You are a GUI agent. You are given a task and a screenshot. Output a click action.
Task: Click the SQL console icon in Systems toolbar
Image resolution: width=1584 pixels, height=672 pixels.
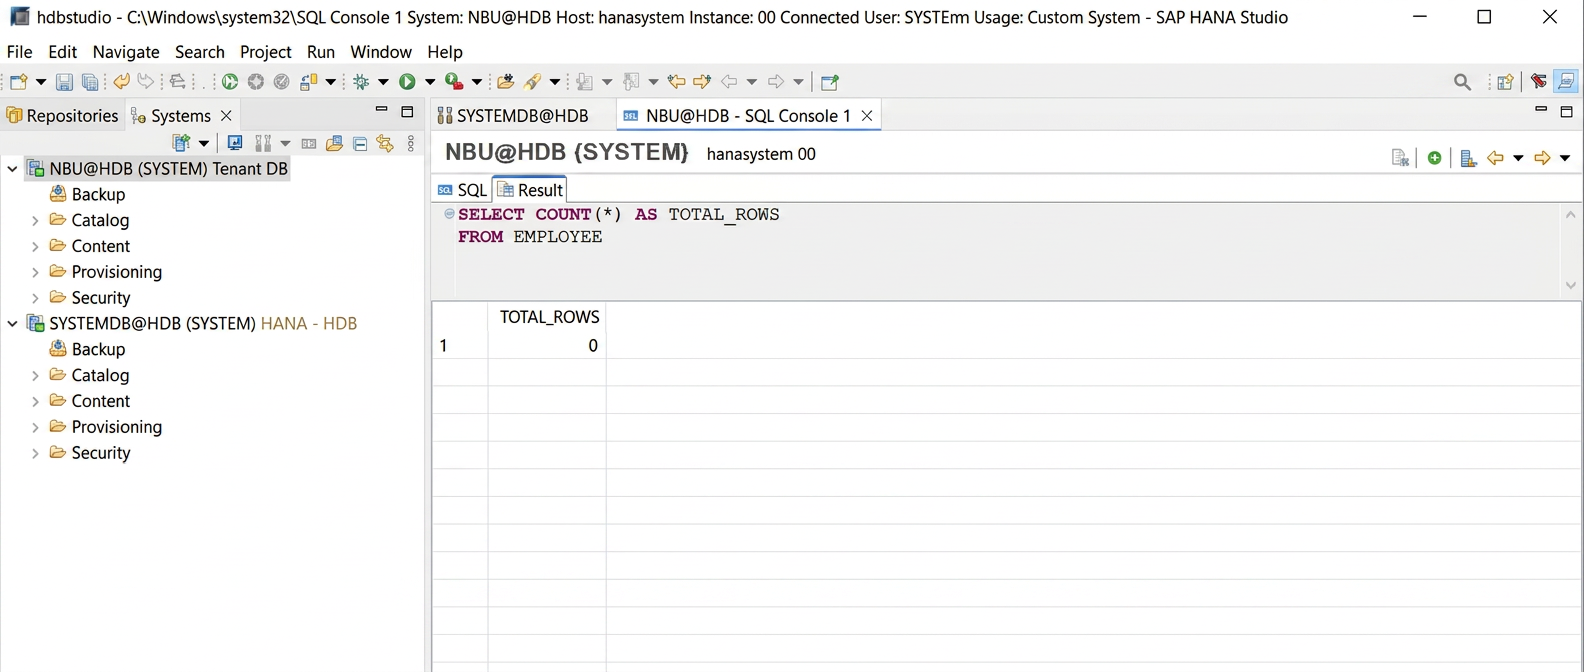(x=309, y=143)
